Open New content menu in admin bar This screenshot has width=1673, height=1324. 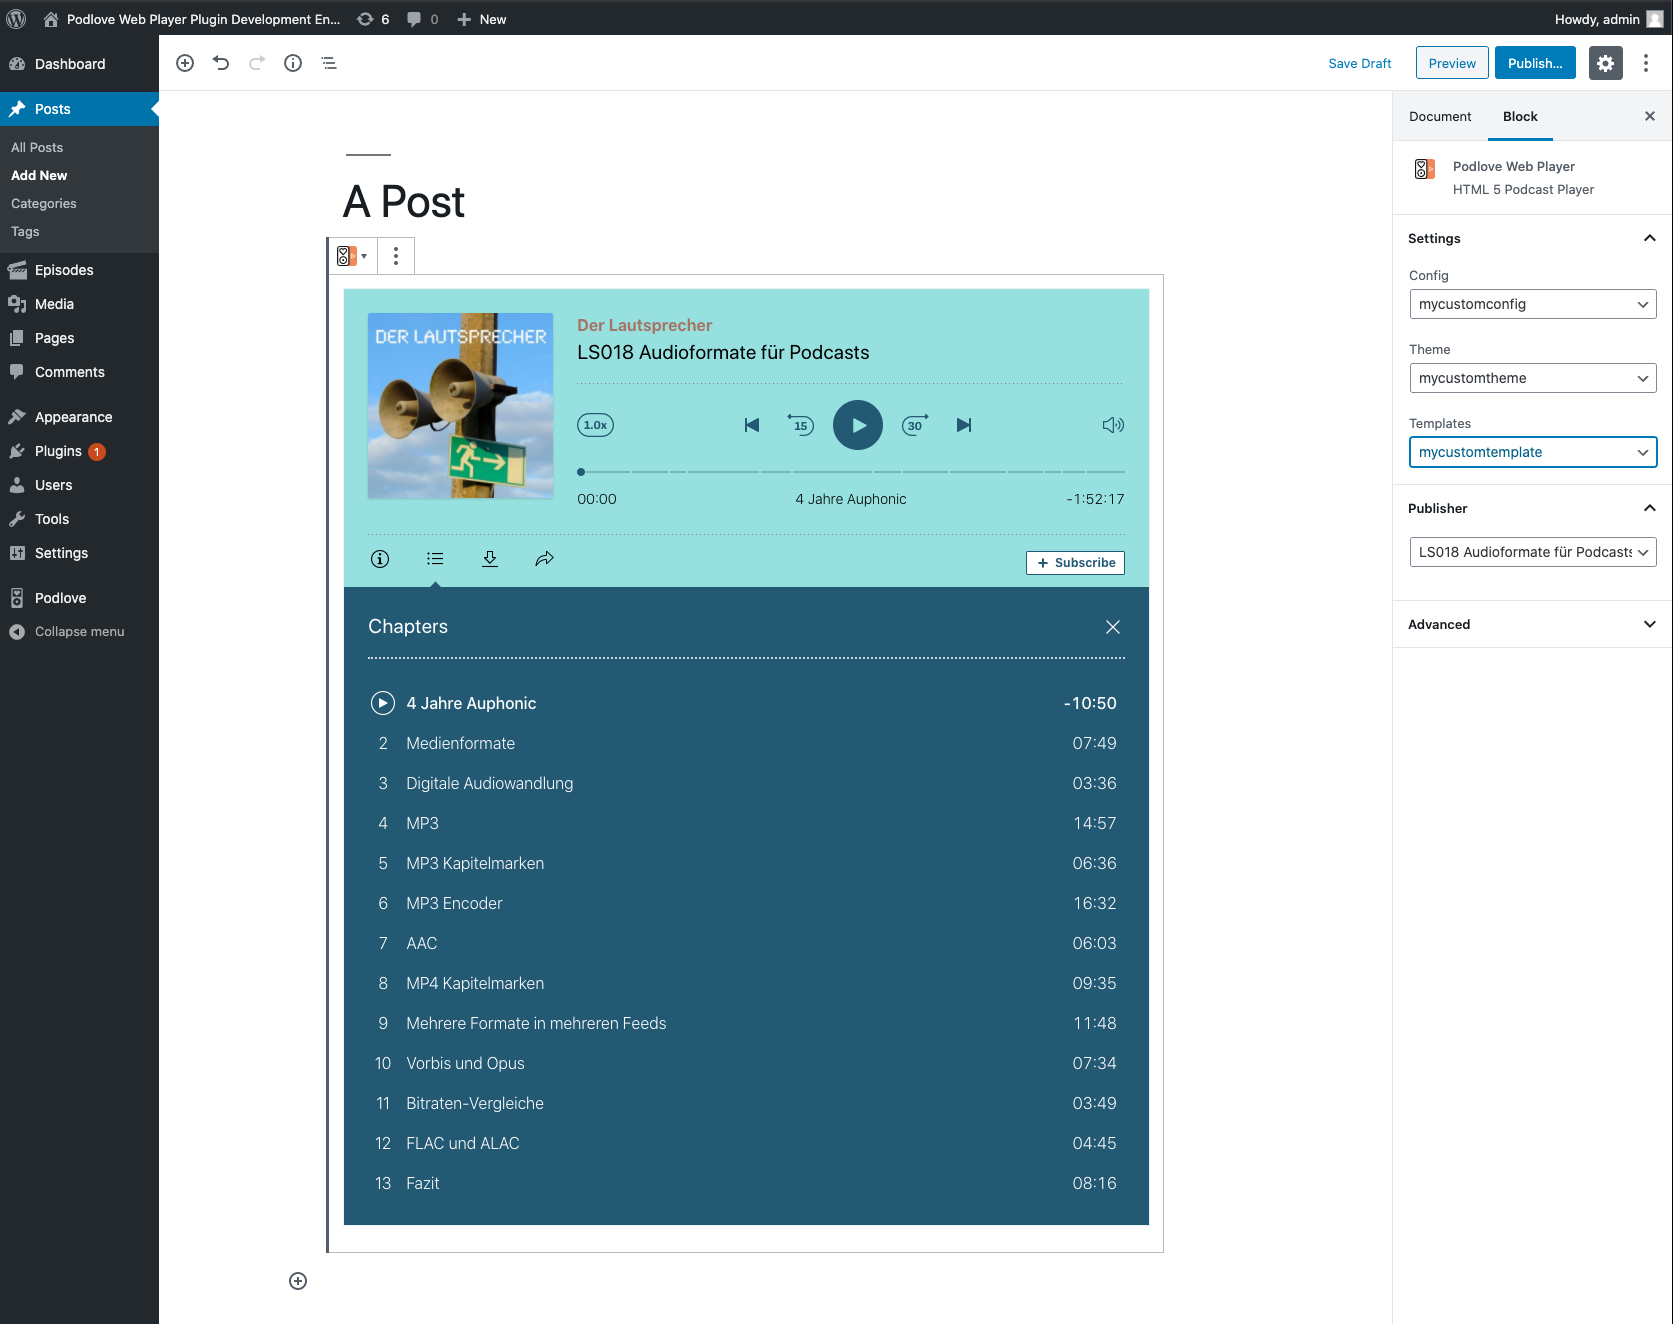(482, 19)
